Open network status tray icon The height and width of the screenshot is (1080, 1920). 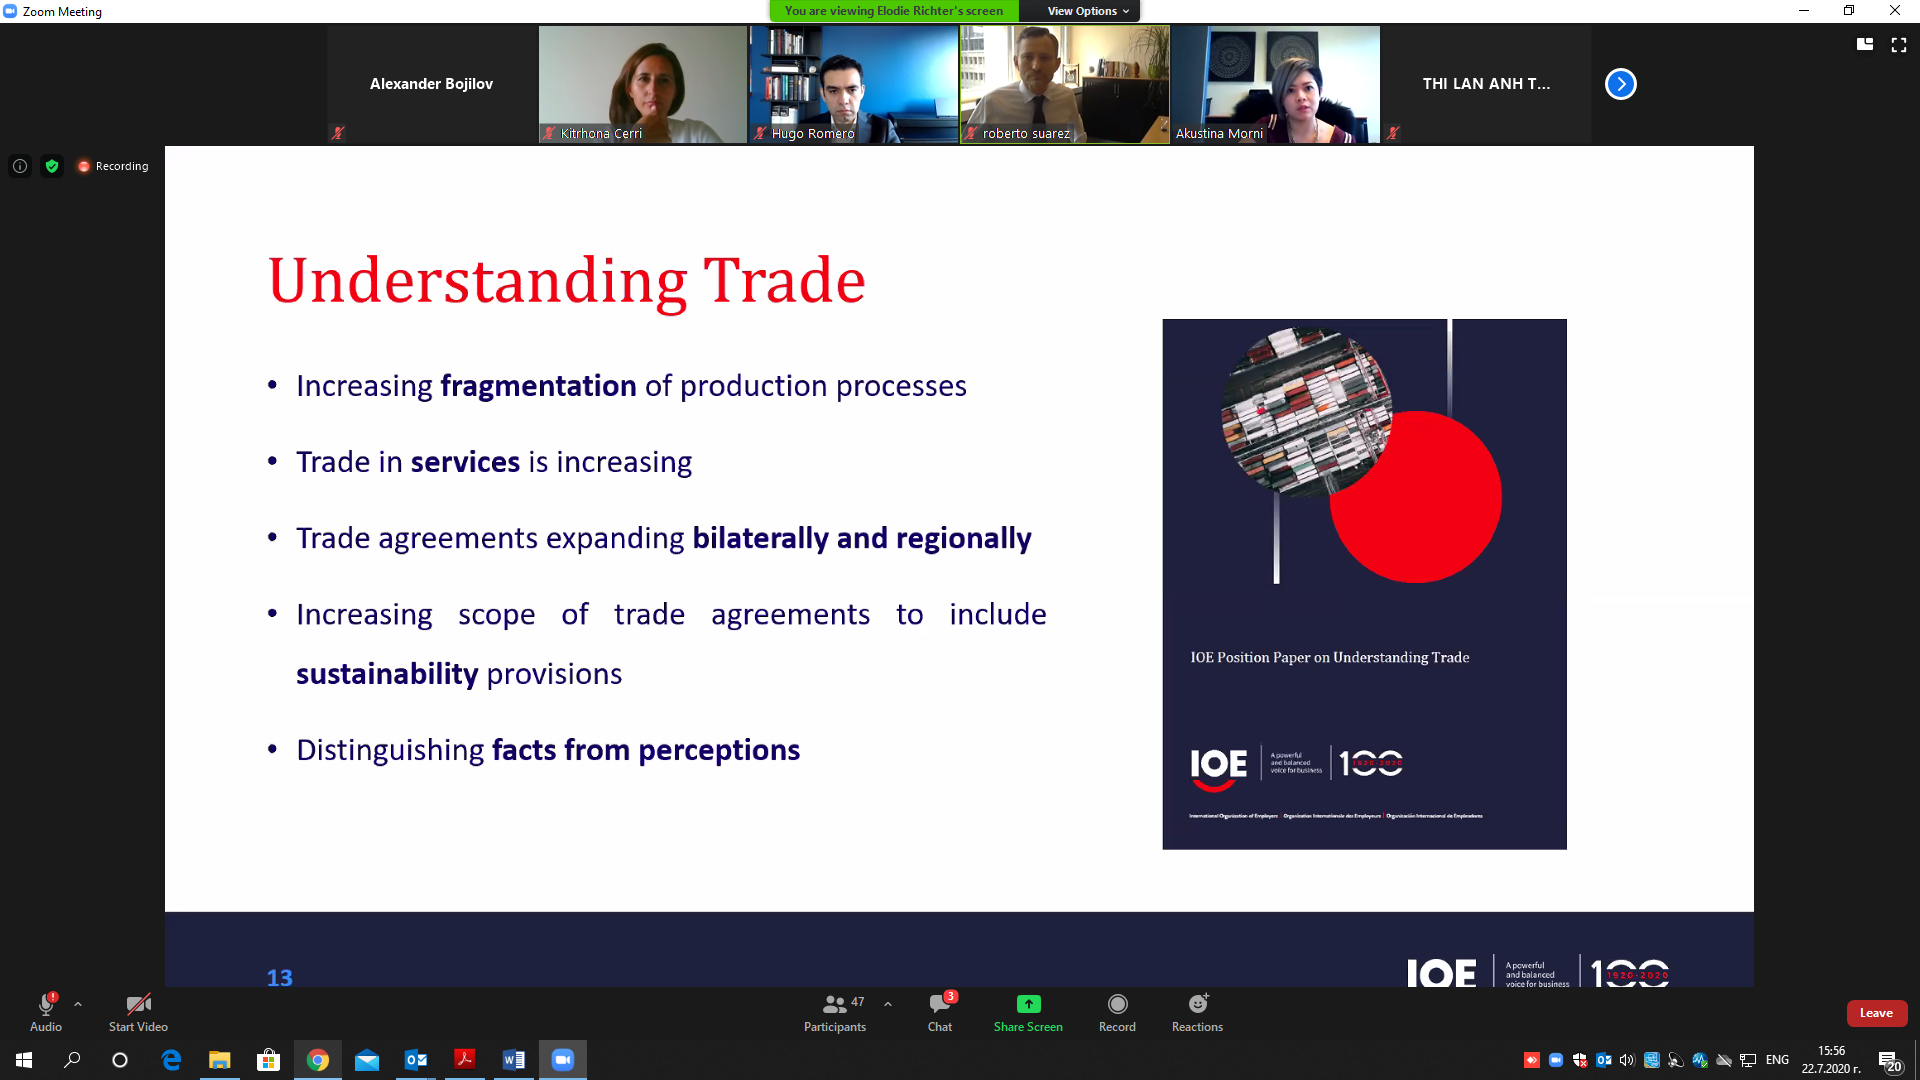click(1748, 1060)
